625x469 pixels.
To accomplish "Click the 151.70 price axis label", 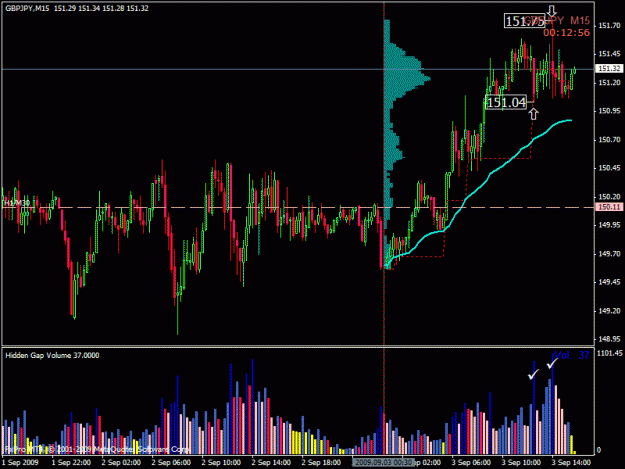I will pyautogui.click(x=609, y=26).
